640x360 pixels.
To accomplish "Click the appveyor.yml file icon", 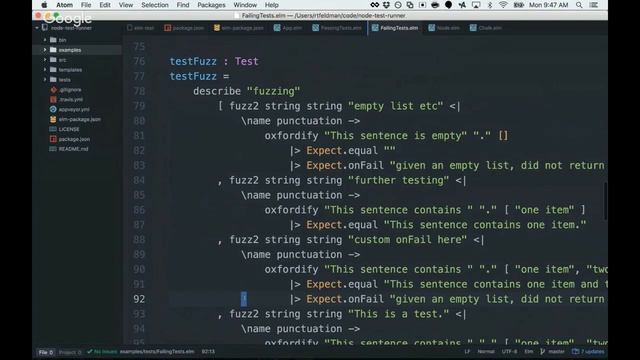I will pyautogui.click(x=53, y=109).
